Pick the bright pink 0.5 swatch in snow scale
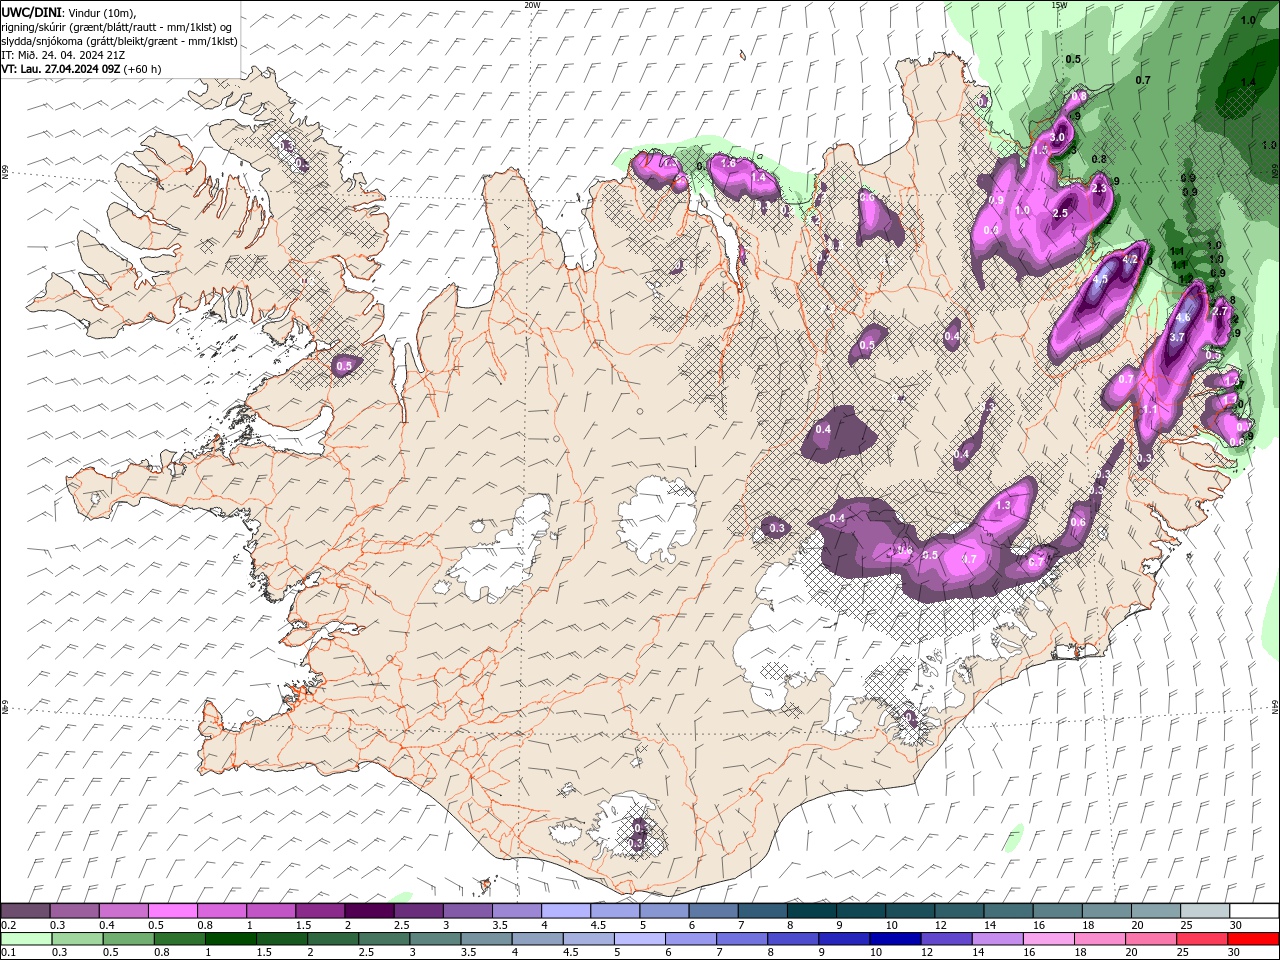This screenshot has height=960, width=1280. (172, 910)
